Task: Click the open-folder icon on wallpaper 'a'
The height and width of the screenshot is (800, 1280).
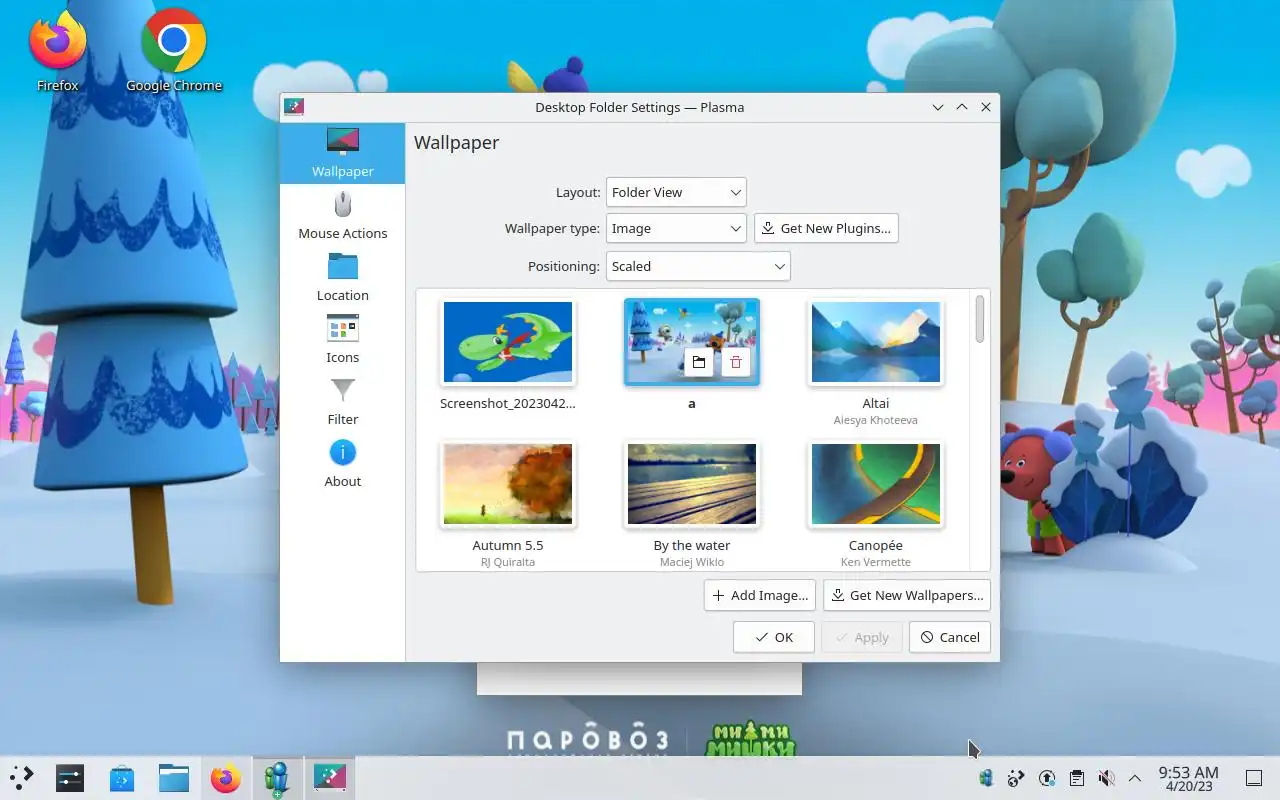Action: tap(699, 362)
